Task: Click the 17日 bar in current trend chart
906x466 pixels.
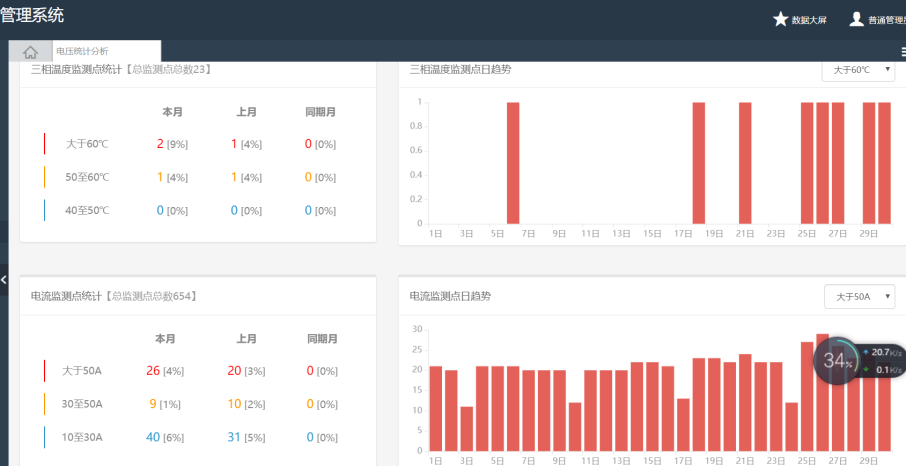Action: point(683,424)
